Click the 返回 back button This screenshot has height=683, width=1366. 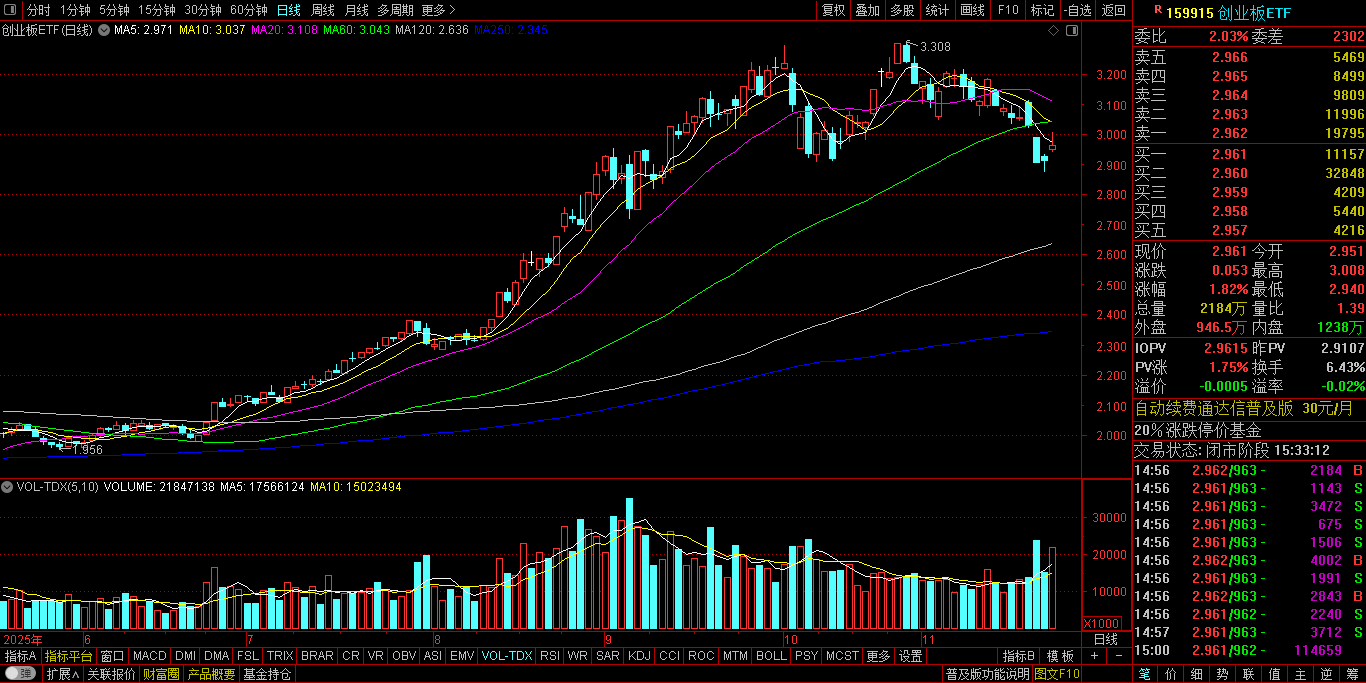tap(1113, 10)
